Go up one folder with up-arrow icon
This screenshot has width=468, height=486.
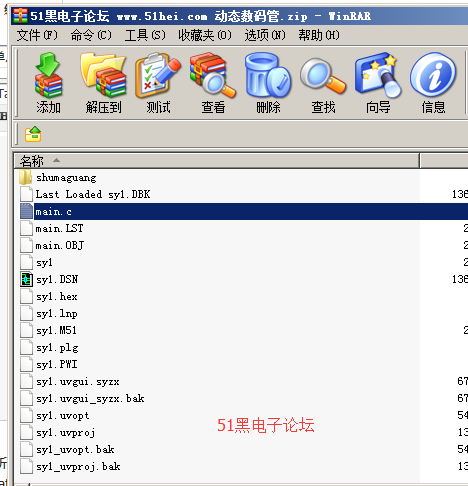coord(33,134)
